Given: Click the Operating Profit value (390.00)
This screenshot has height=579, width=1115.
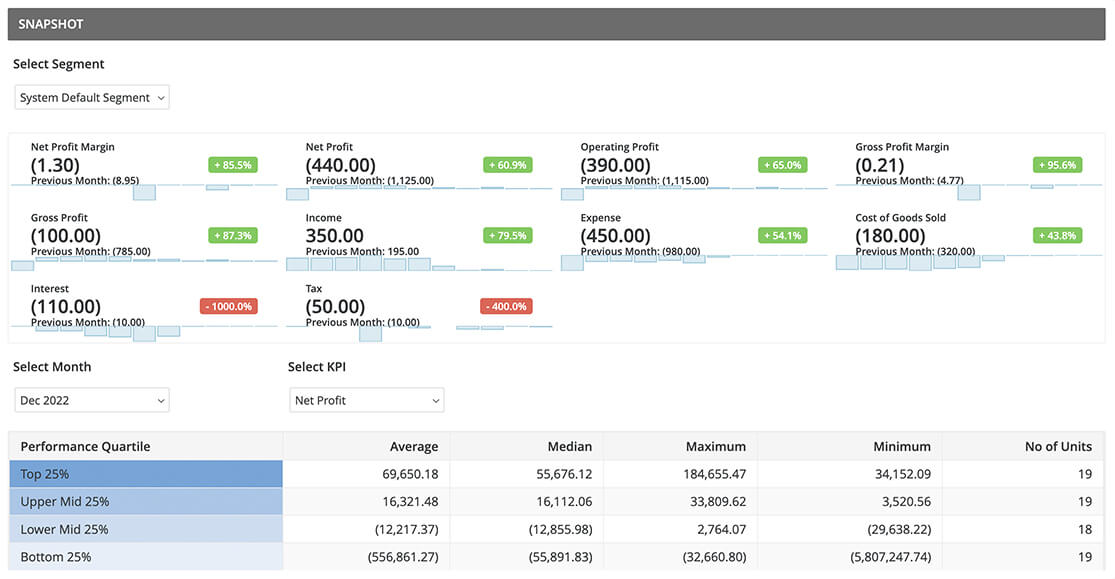Looking at the screenshot, I should pyautogui.click(x=615, y=165).
